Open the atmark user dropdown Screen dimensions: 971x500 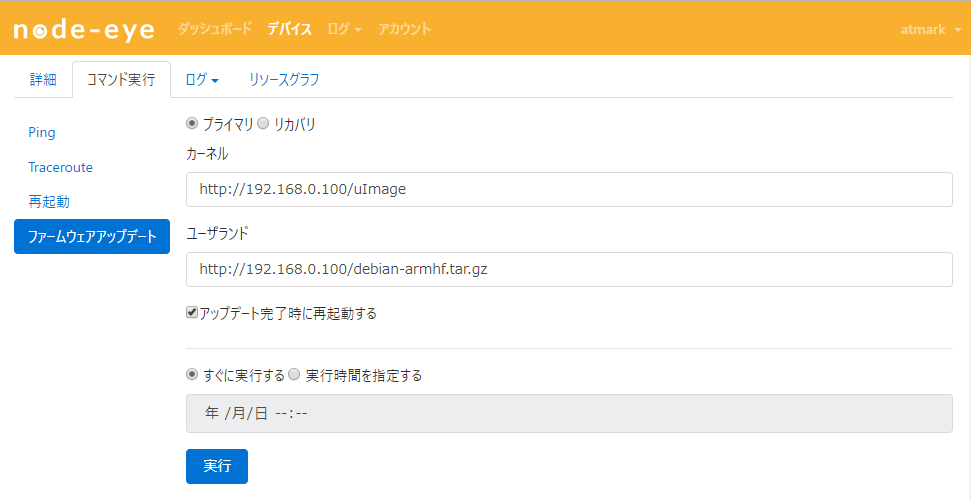pyautogui.click(x=931, y=29)
